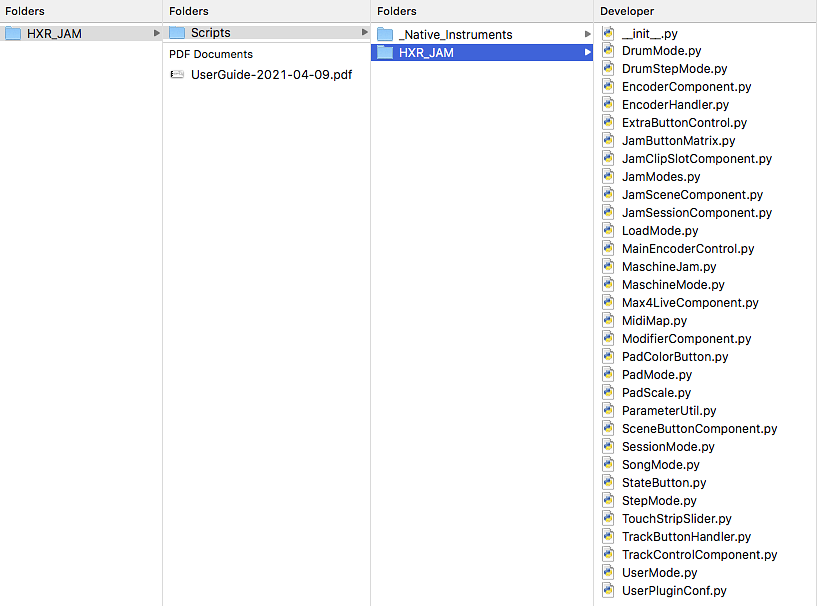The width and height of the screenshot is (818, 606).
Task: Select the TrackButtonHandler.py file name
Action: click(x=687, y=537)
